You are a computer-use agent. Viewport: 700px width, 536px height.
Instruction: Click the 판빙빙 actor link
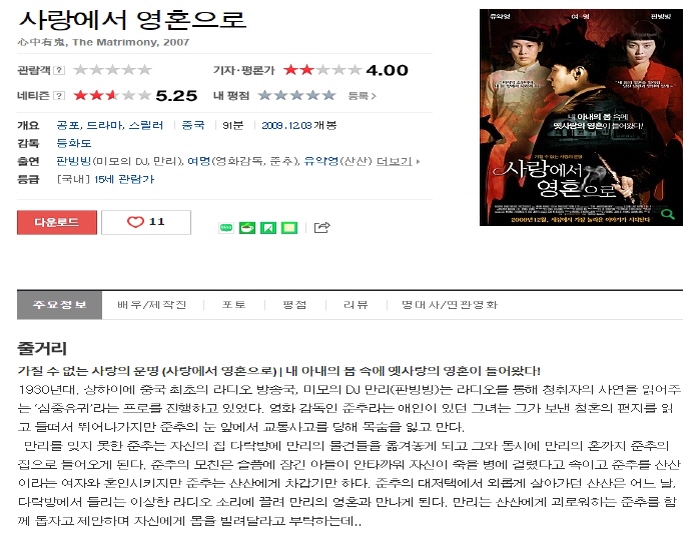pos(74,161)
